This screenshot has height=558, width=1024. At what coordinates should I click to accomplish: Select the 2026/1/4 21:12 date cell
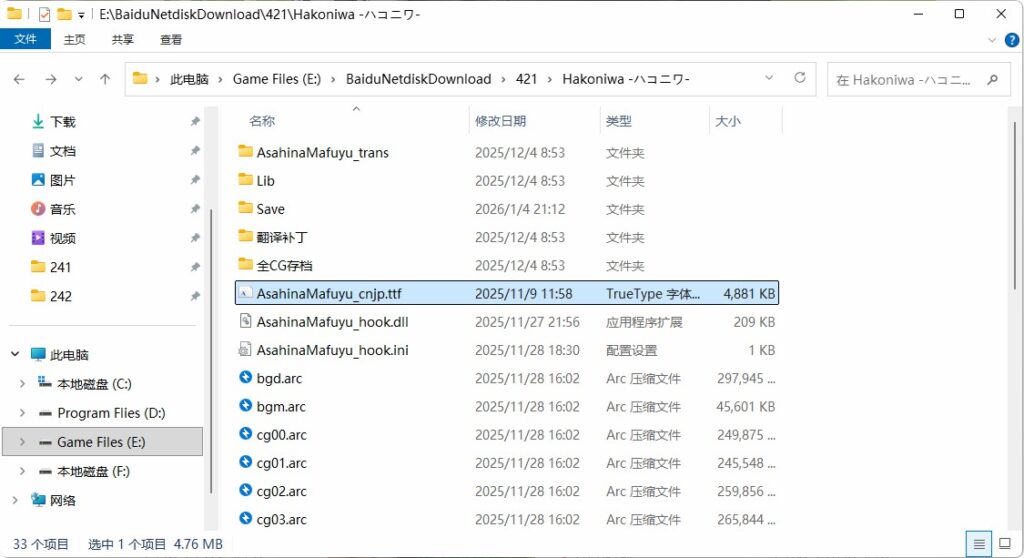pos(520,209)
